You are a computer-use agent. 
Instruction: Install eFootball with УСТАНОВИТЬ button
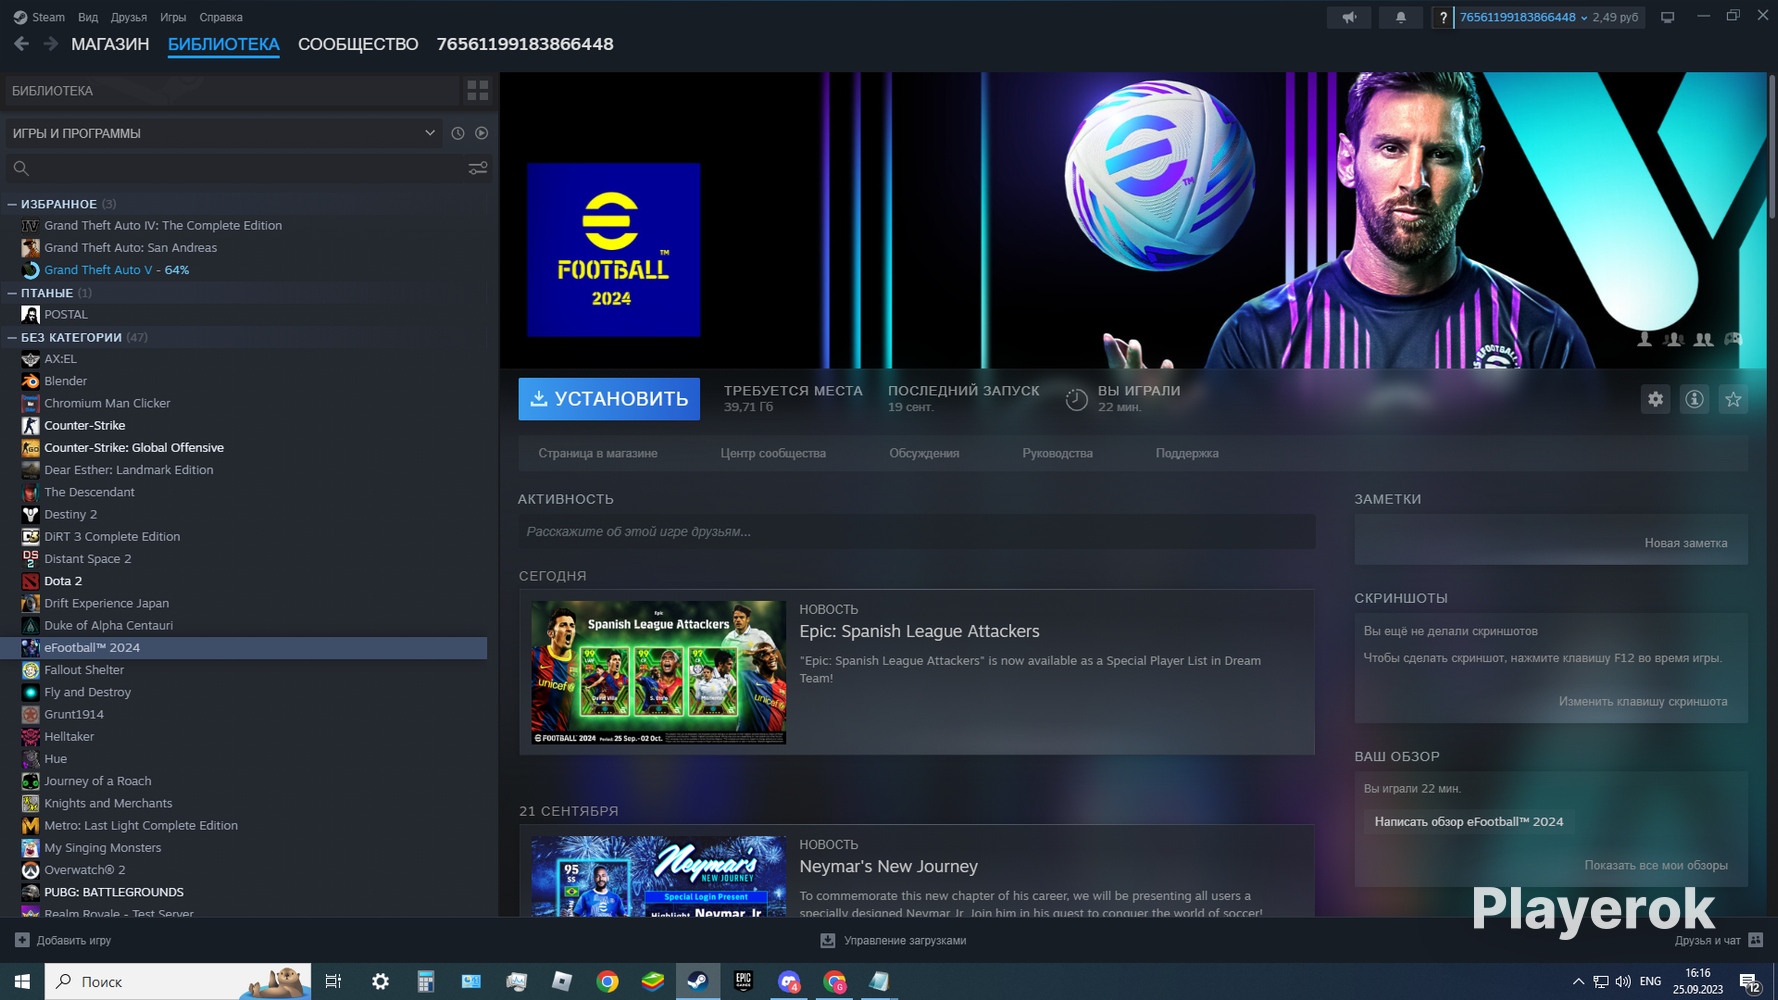pyautogui.click(x=609, y=399)
